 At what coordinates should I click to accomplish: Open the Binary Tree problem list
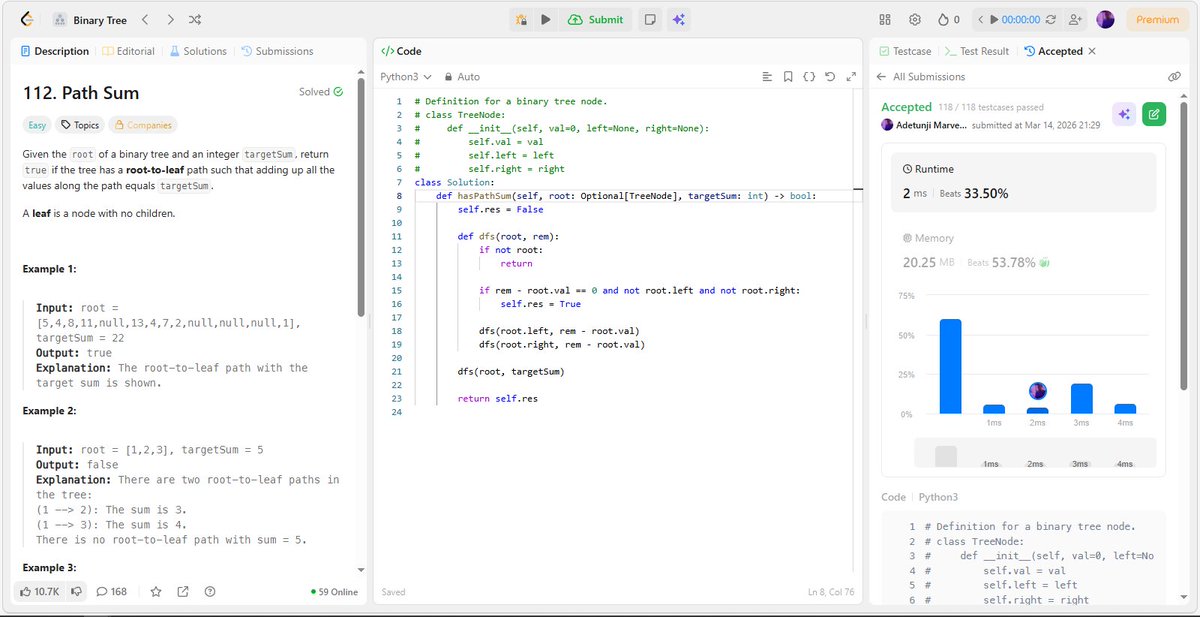(89, 19)
